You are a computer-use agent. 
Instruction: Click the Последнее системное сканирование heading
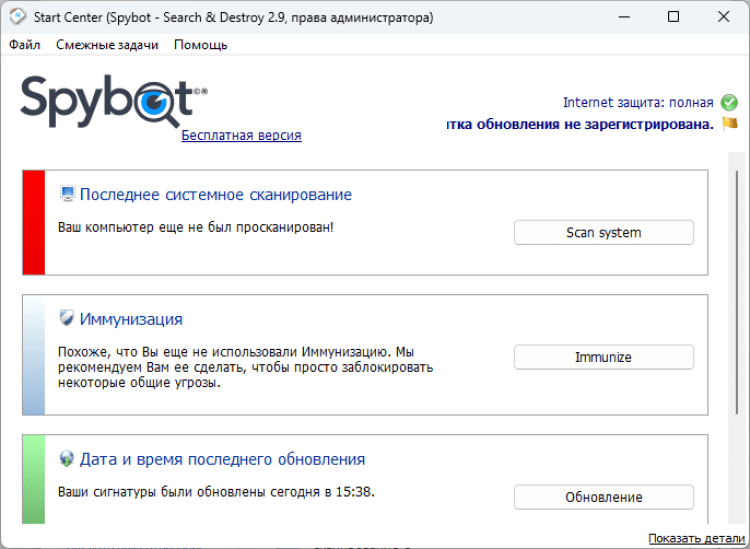215,194
